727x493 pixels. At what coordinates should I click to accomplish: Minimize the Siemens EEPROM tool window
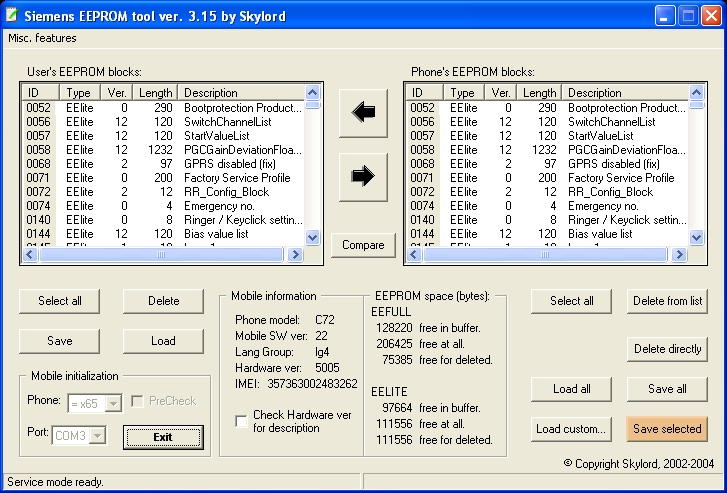665,16
